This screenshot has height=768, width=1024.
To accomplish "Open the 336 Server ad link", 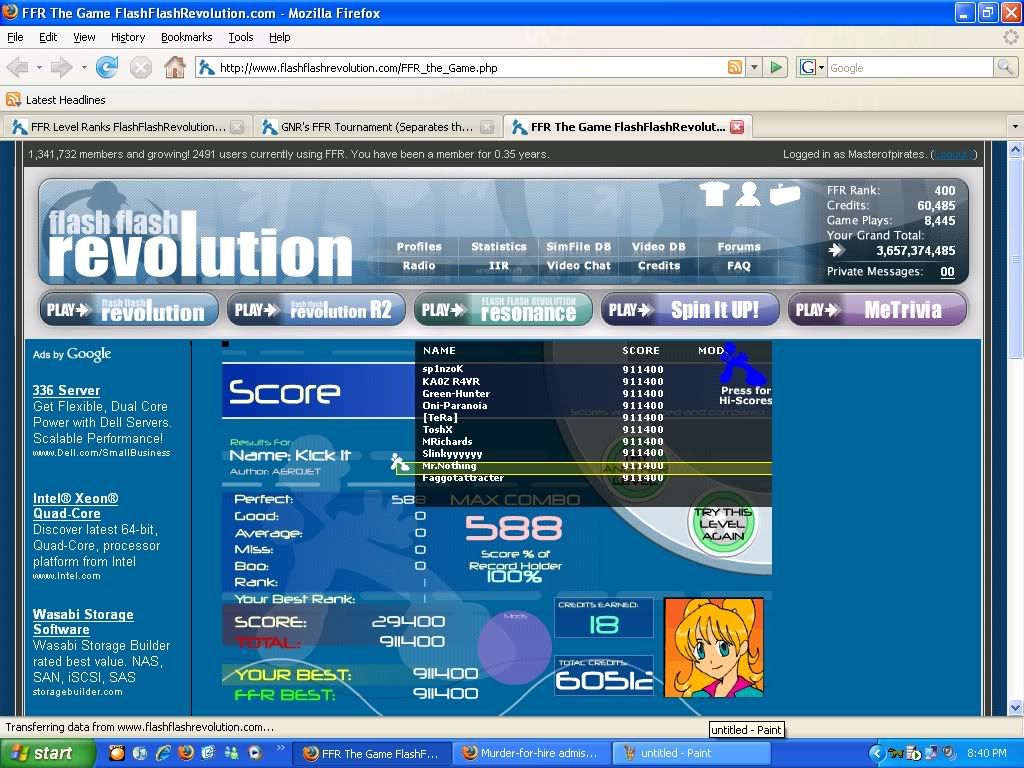I will [66, 390].
